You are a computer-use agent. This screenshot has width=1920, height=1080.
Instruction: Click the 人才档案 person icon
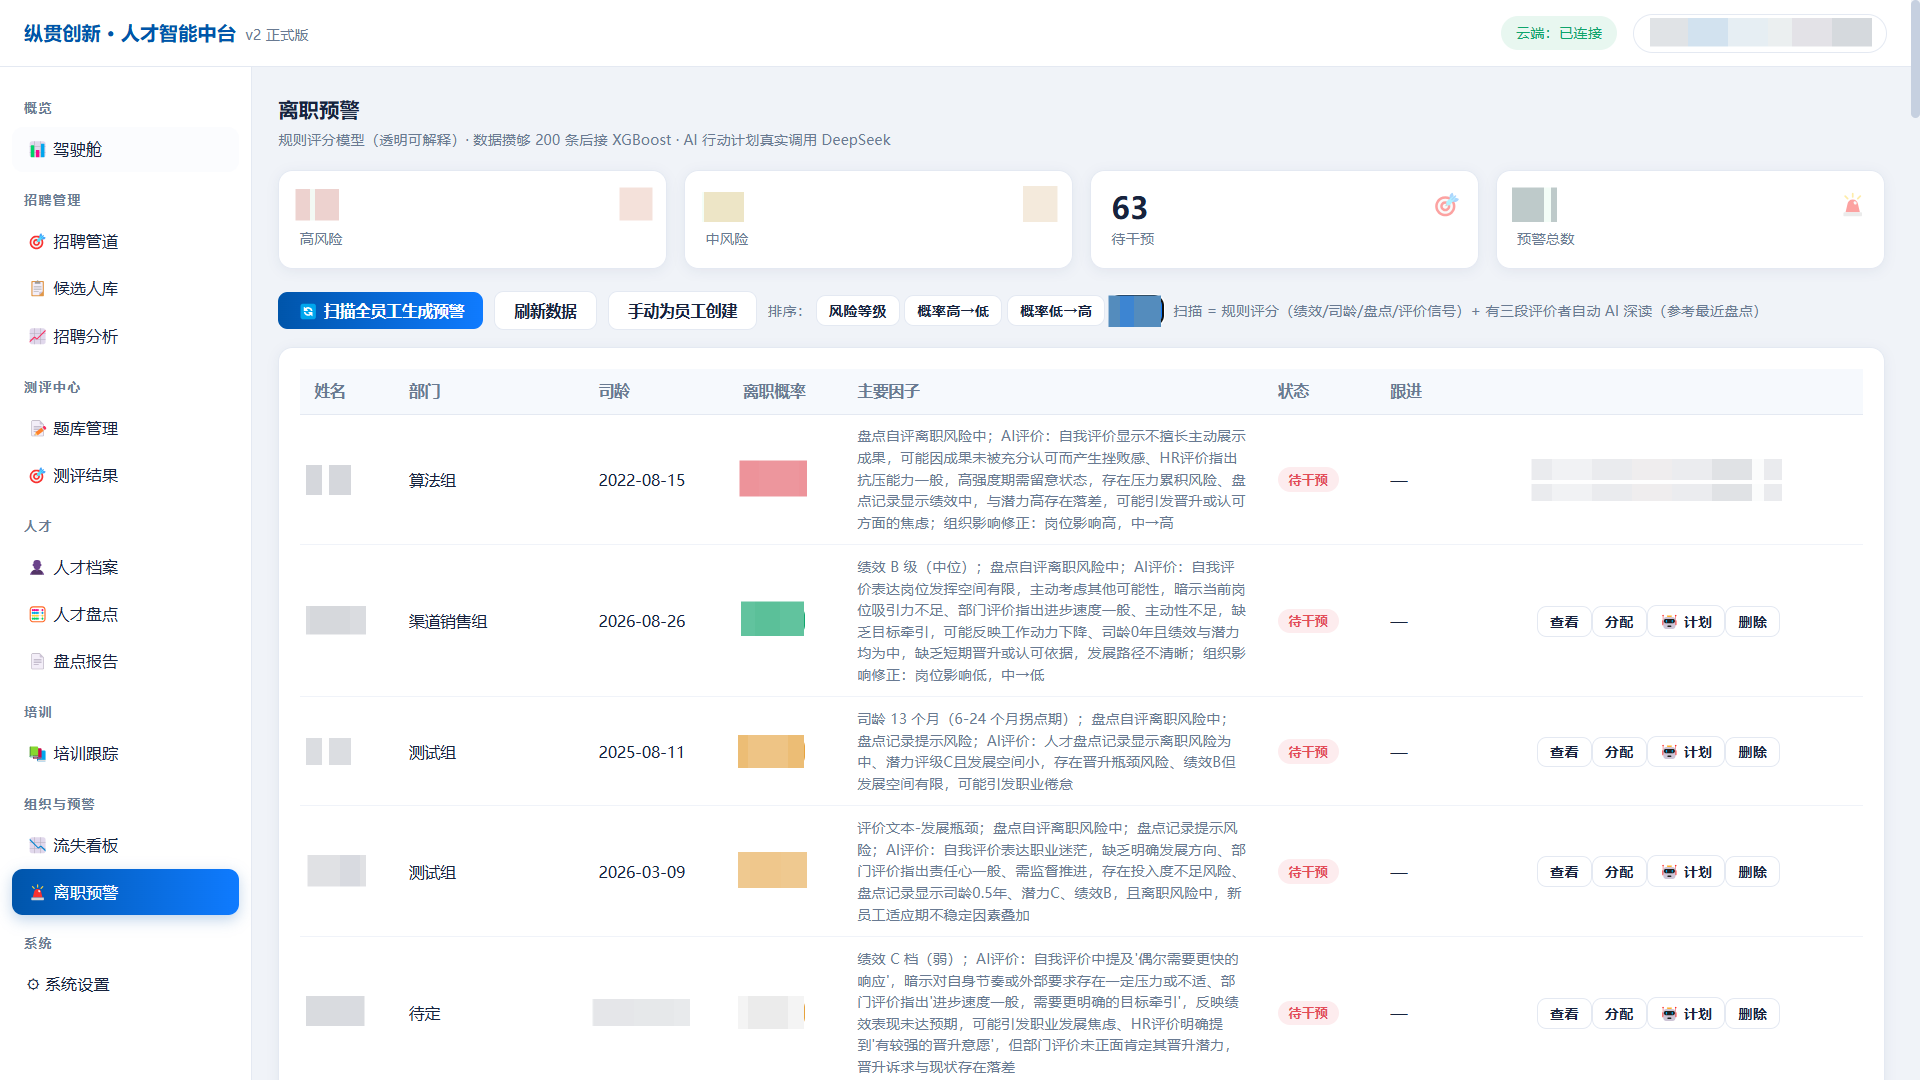[x=37, y=568]
